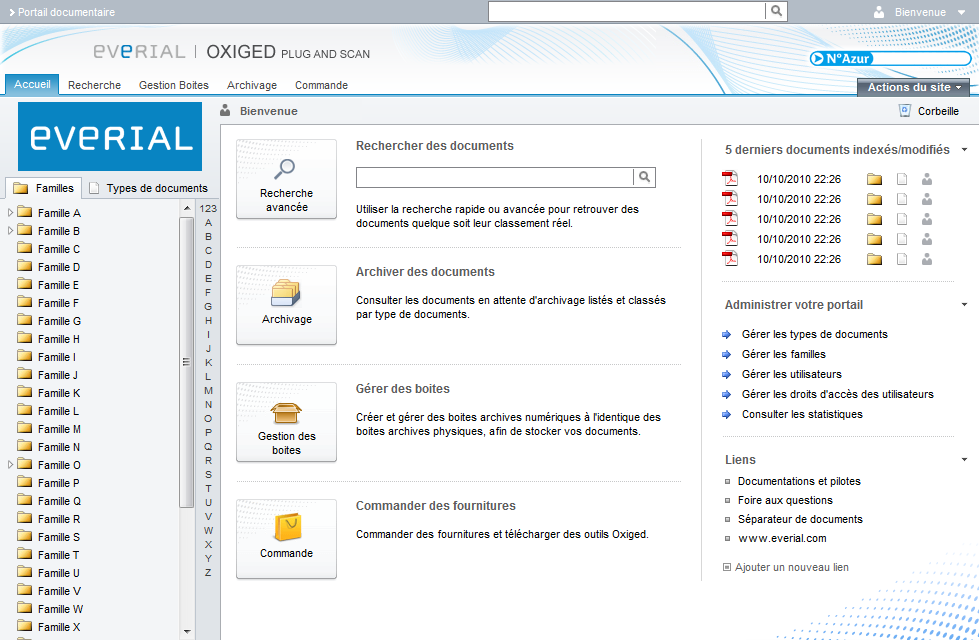Image resolution: width=979 pixels, height=640 pixels.
Task: Open the Commande navigation tab
Action: 322,85
